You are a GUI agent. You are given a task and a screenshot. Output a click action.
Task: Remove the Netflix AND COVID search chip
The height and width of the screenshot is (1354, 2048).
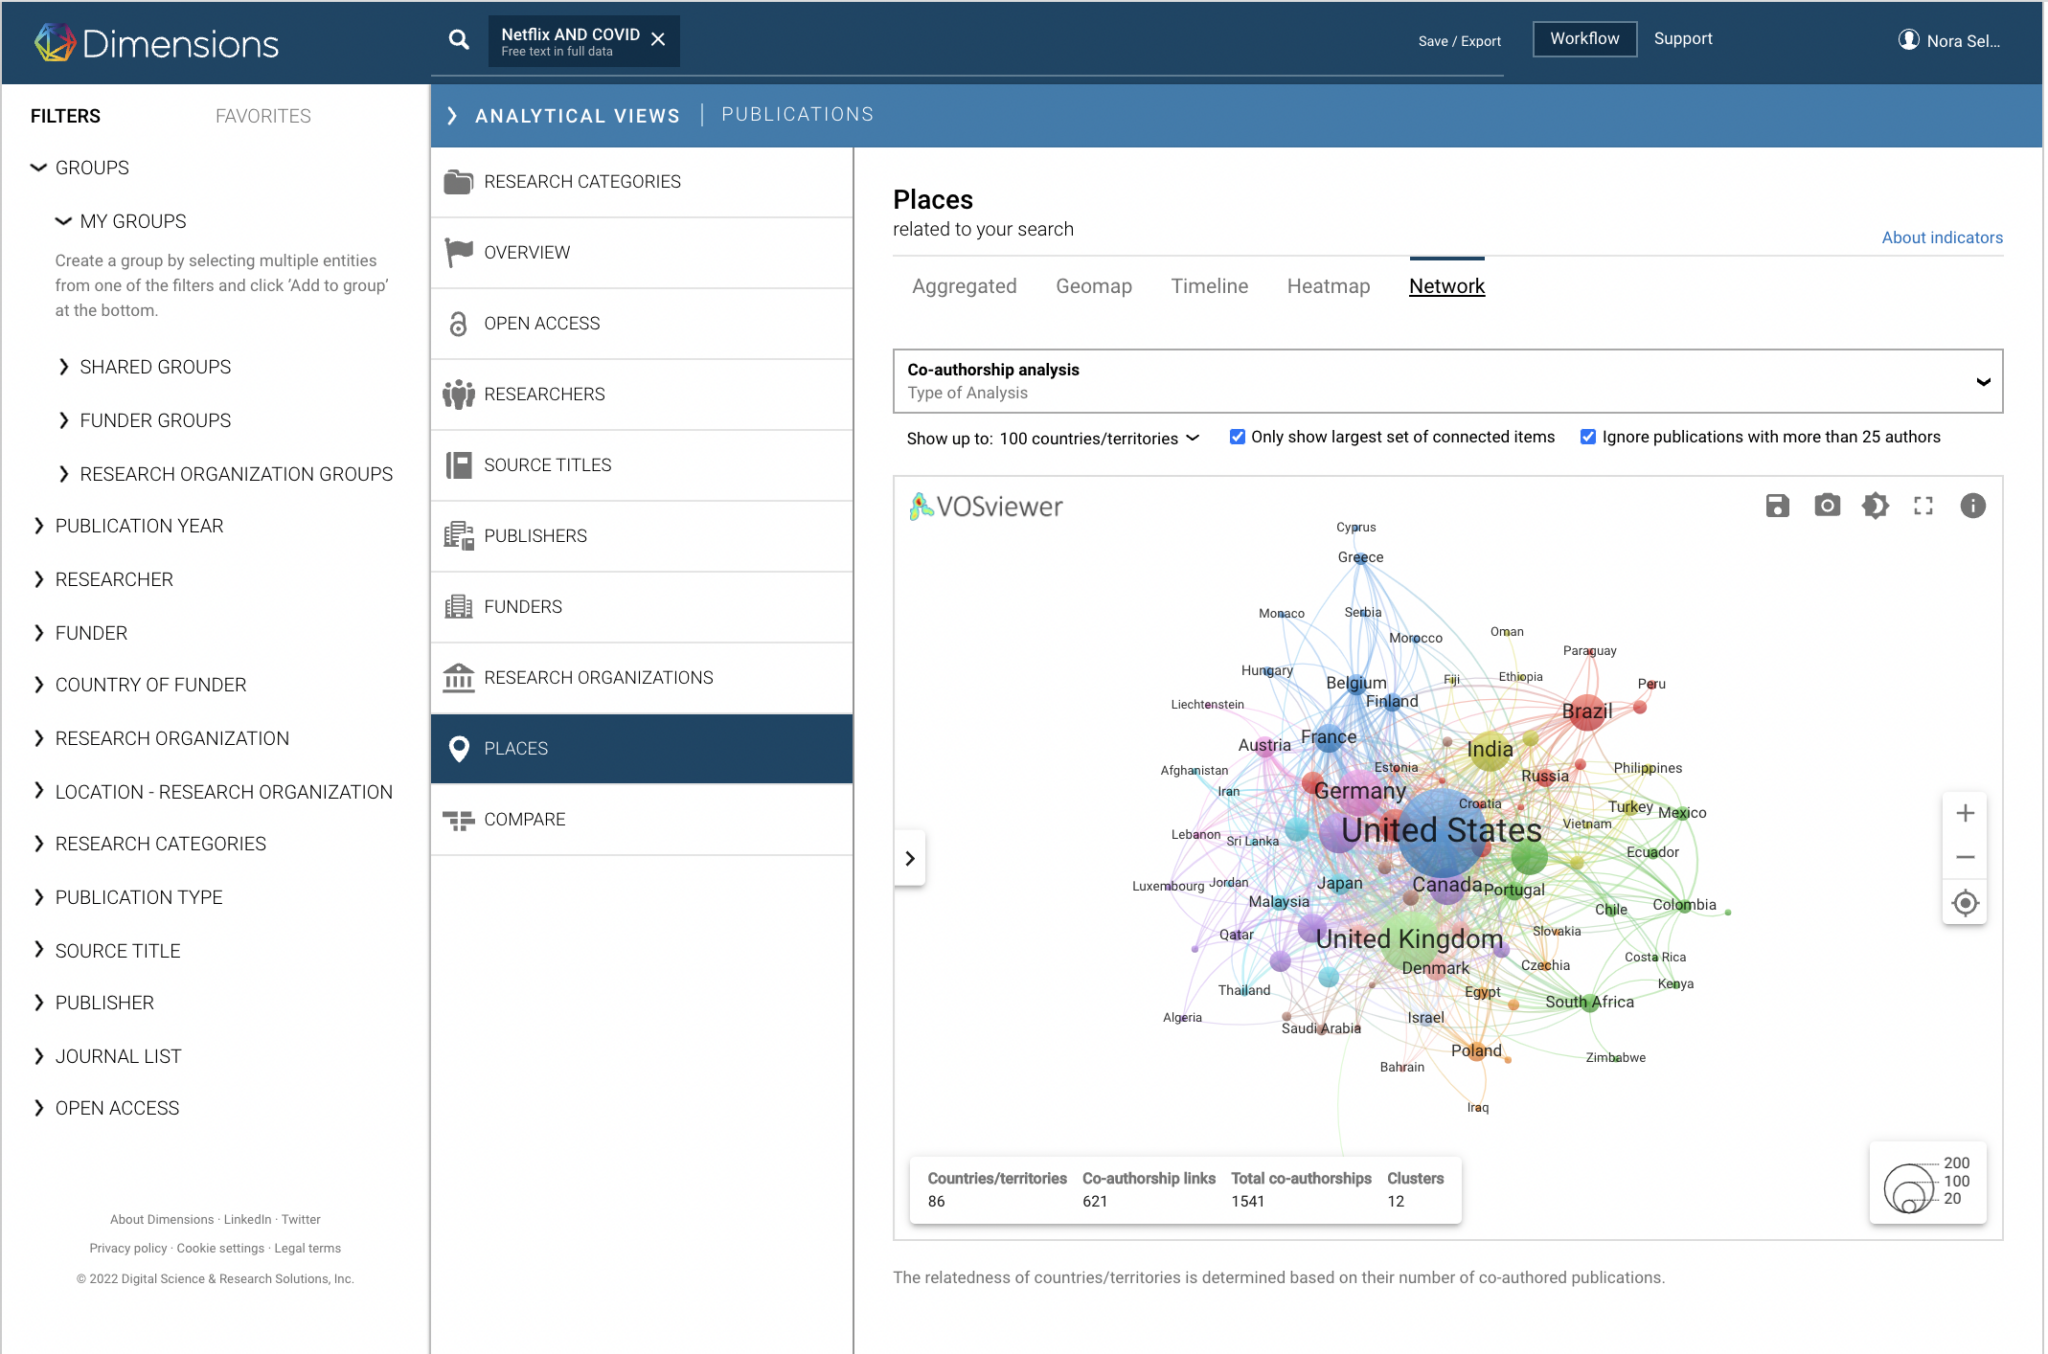(658, 40)
